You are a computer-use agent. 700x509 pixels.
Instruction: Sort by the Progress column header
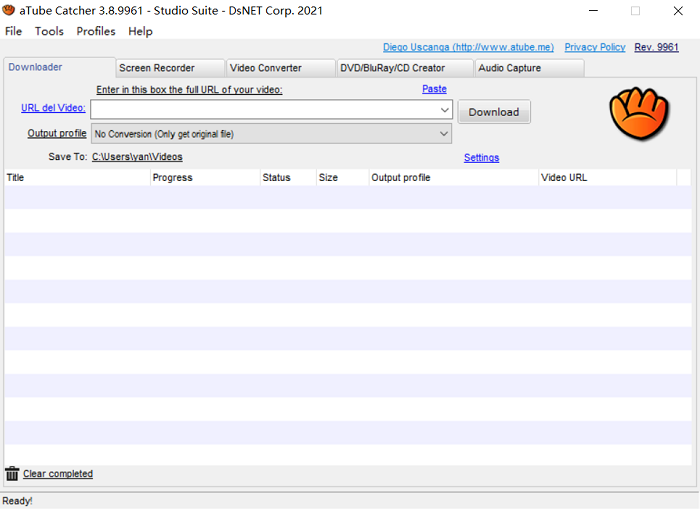click(205, 177)
